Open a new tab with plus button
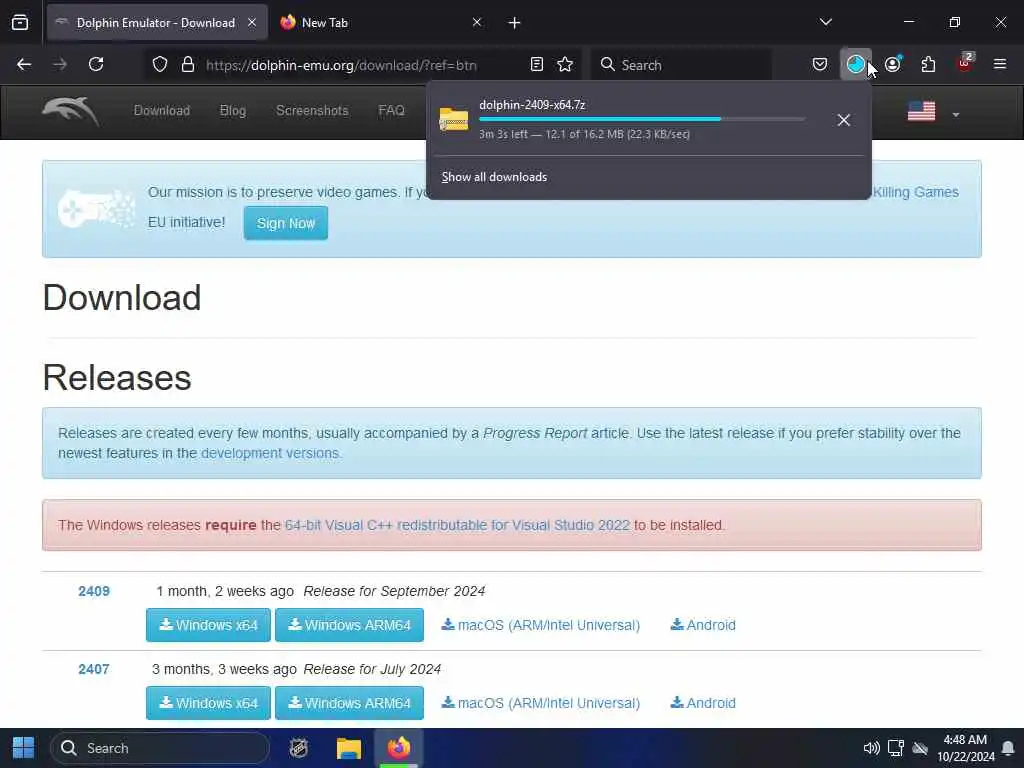The width and height of the screenshot is (1024, 768). tap(515, 23)
